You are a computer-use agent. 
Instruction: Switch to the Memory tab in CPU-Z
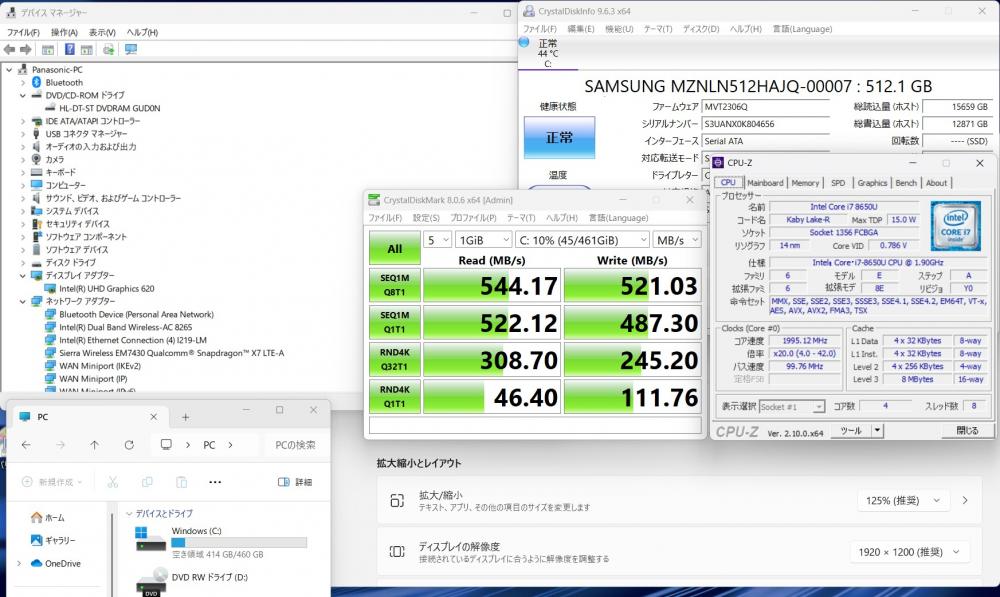tap(805, 183)
